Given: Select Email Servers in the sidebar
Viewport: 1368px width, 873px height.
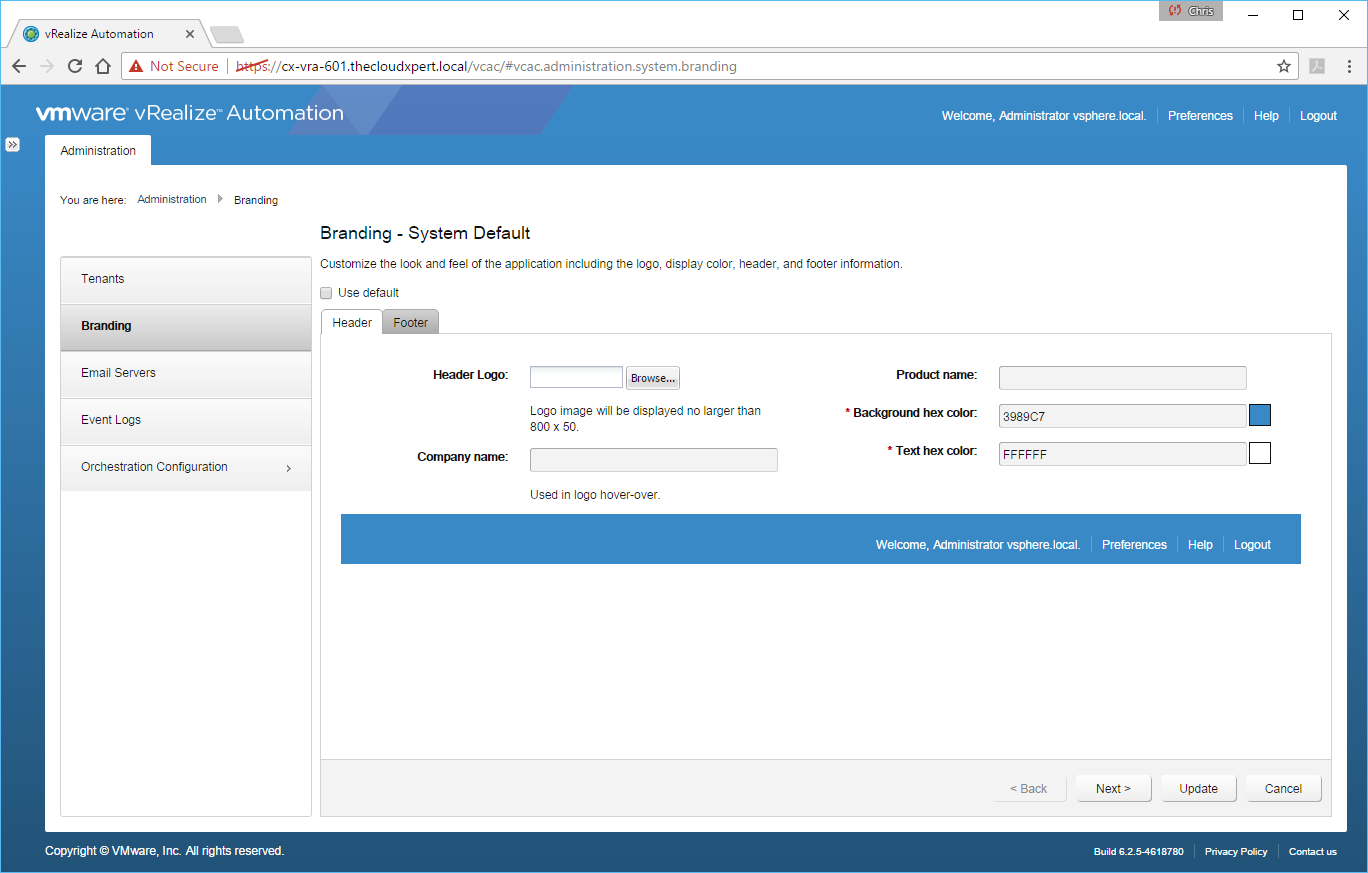Looking at the screenshot, I should pos(185,373).
